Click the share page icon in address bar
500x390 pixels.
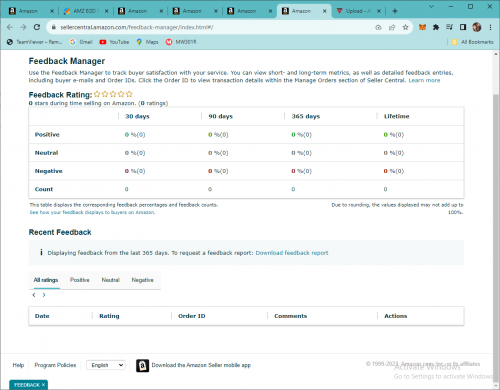tap(392, 27)
